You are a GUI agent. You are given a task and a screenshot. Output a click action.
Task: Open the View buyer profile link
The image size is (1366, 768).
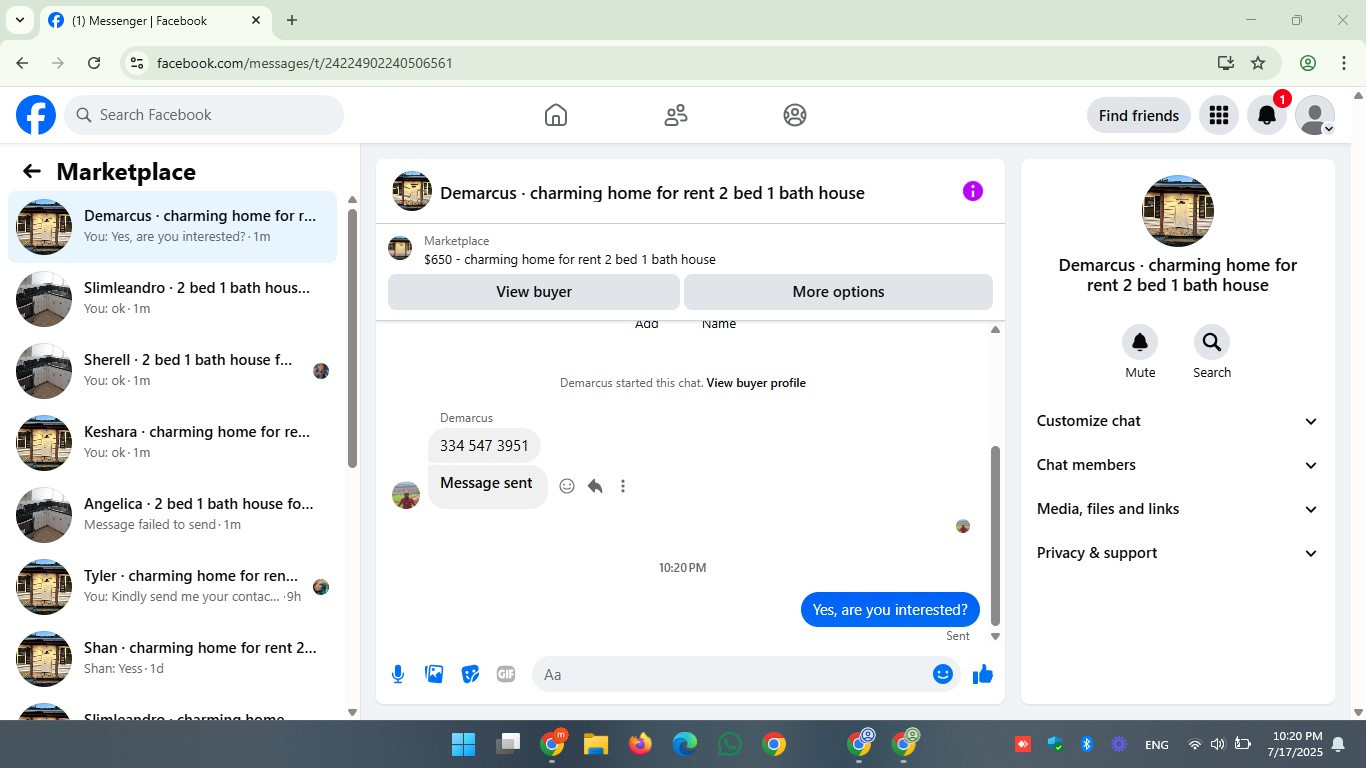pyautogui.click(x=756, y=383)
